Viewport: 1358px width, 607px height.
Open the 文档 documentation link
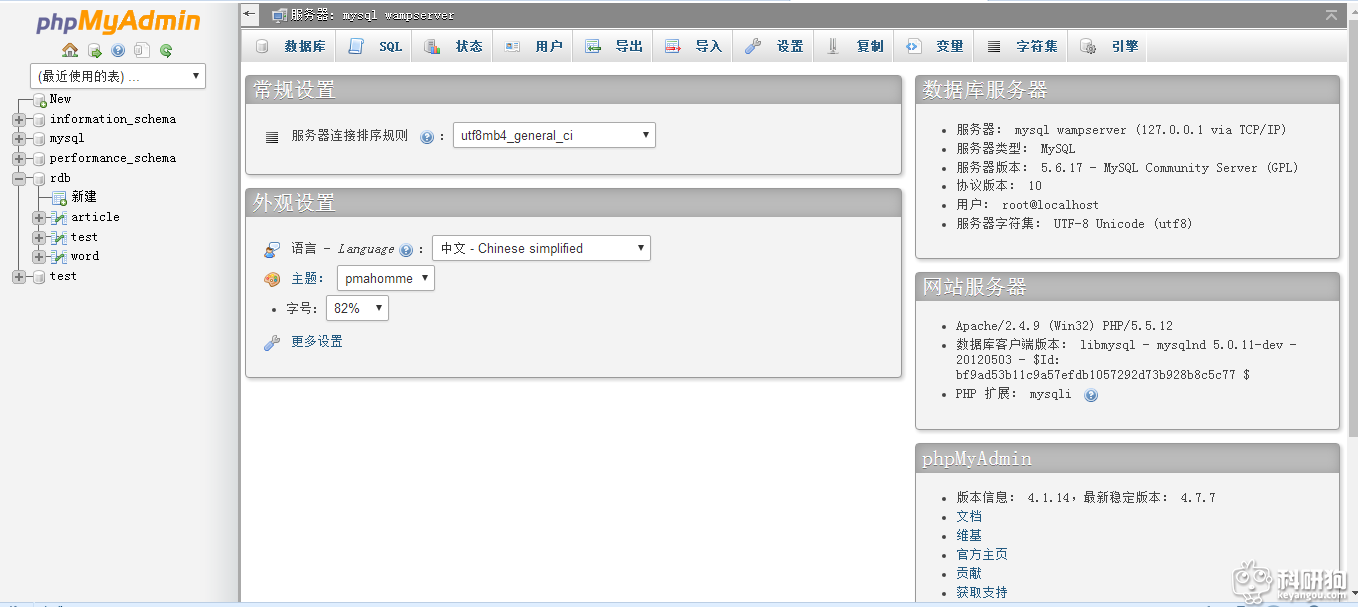[969, 516]
